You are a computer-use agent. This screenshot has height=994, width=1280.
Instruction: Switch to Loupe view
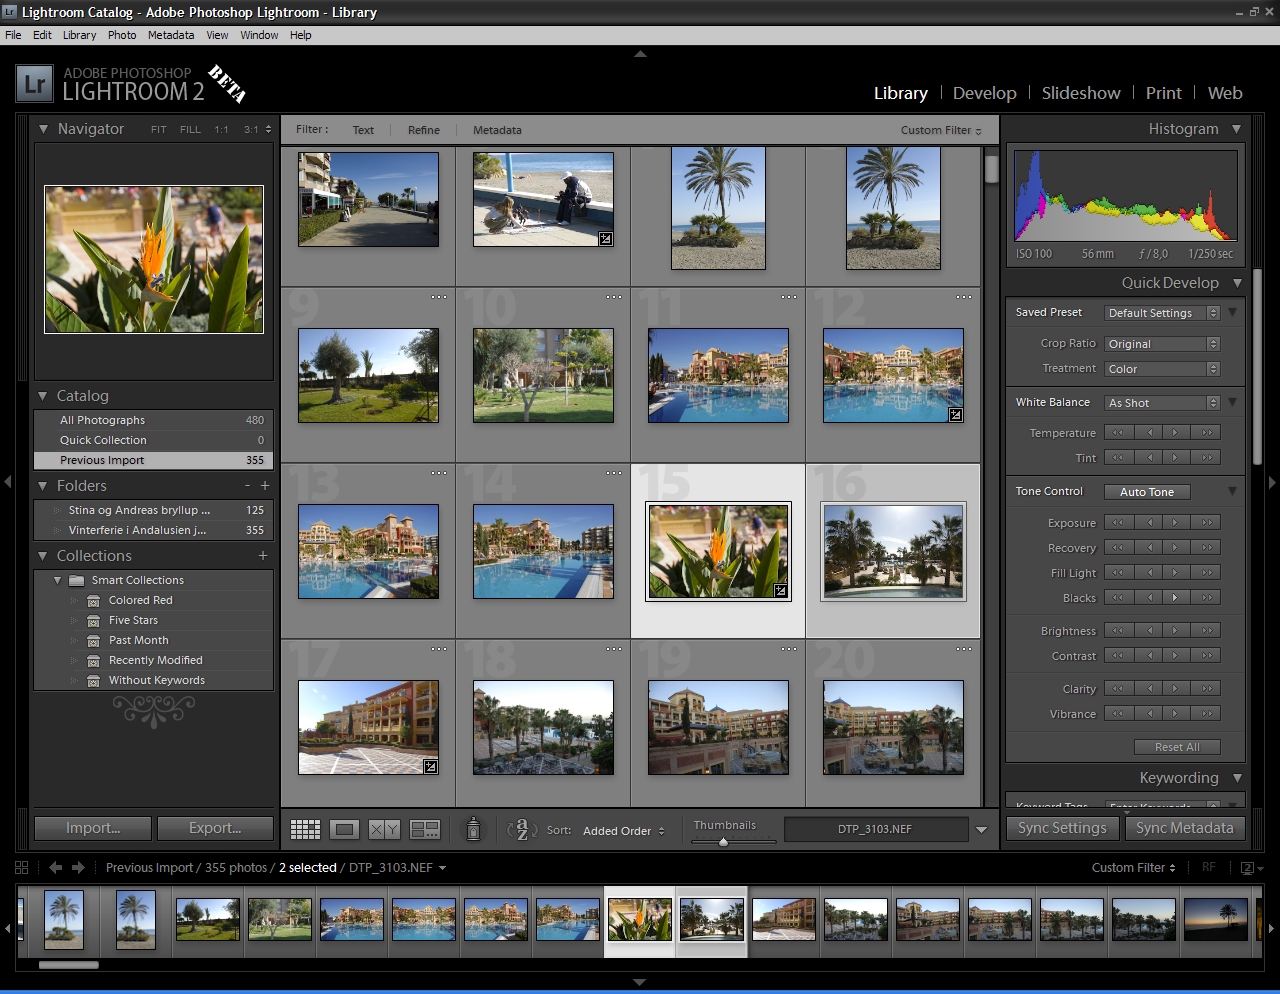pos(345,829)
